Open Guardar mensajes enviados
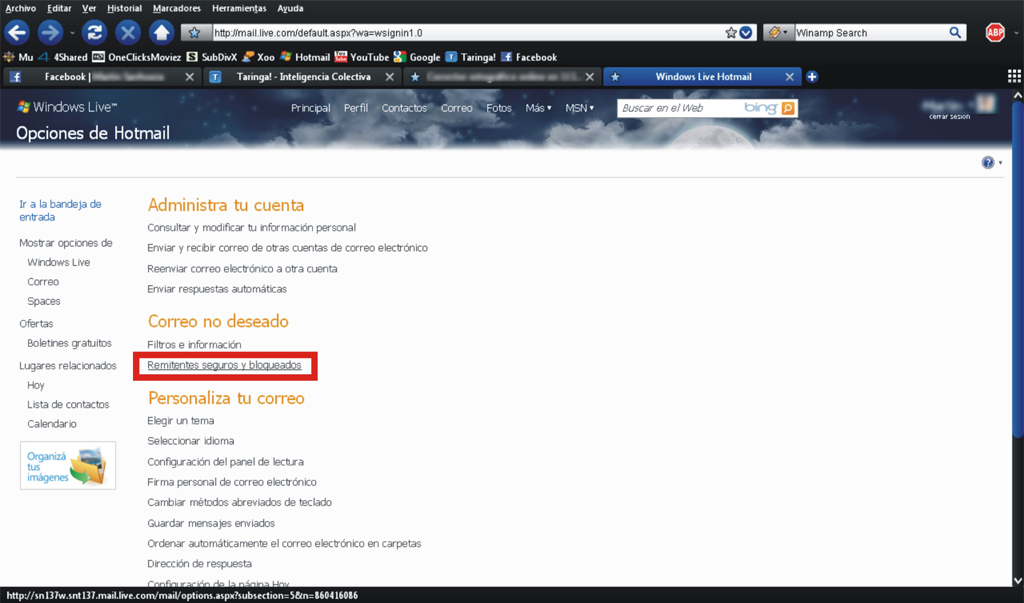The image size is (1024, 603). tap(211, 523)
